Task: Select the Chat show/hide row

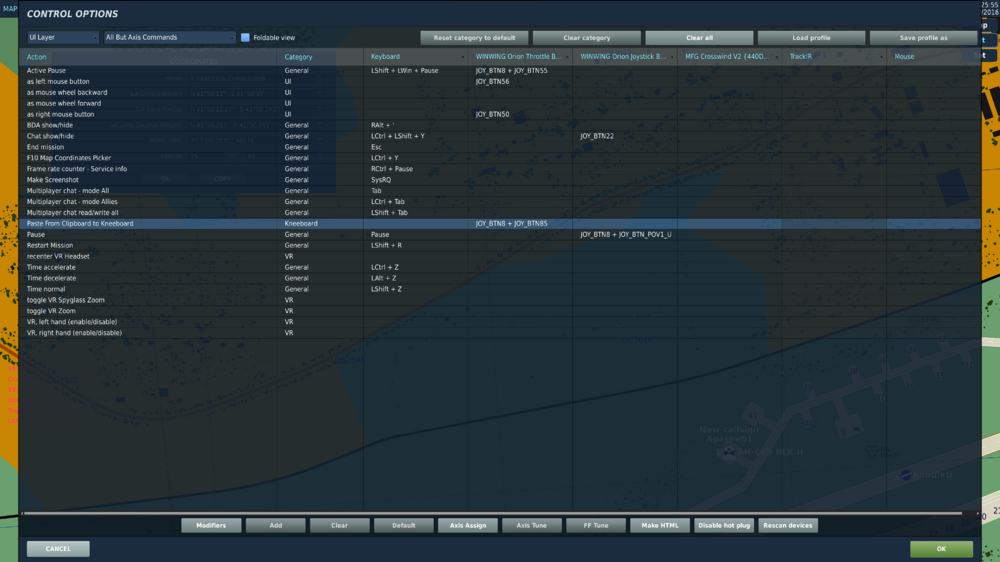Action: click(x=499, y=136)
